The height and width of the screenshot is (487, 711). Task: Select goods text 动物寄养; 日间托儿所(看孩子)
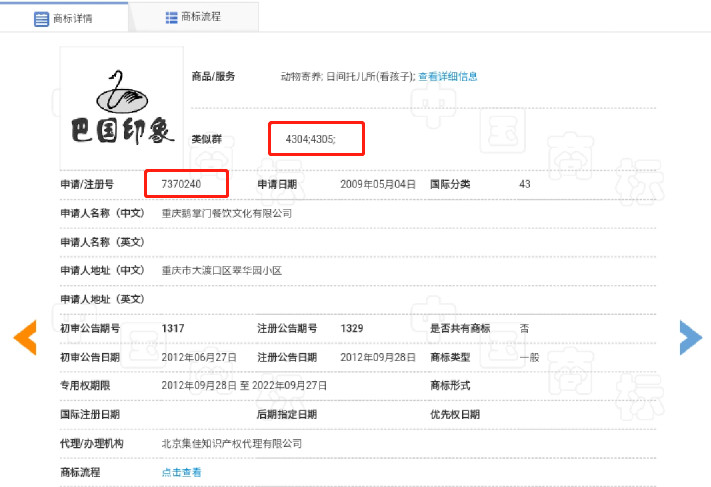[x=347, y=76]
